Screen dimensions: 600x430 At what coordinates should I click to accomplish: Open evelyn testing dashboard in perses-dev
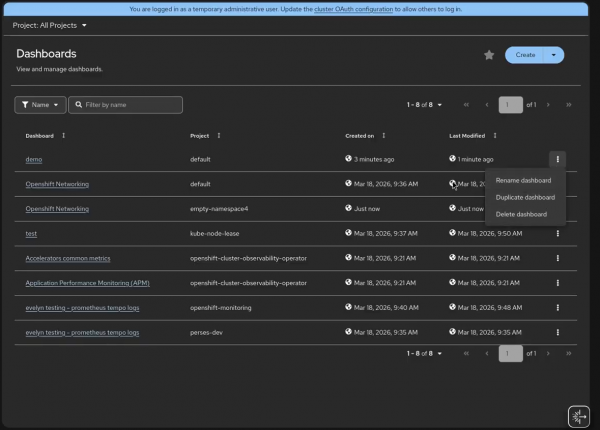tap(82, 332)
